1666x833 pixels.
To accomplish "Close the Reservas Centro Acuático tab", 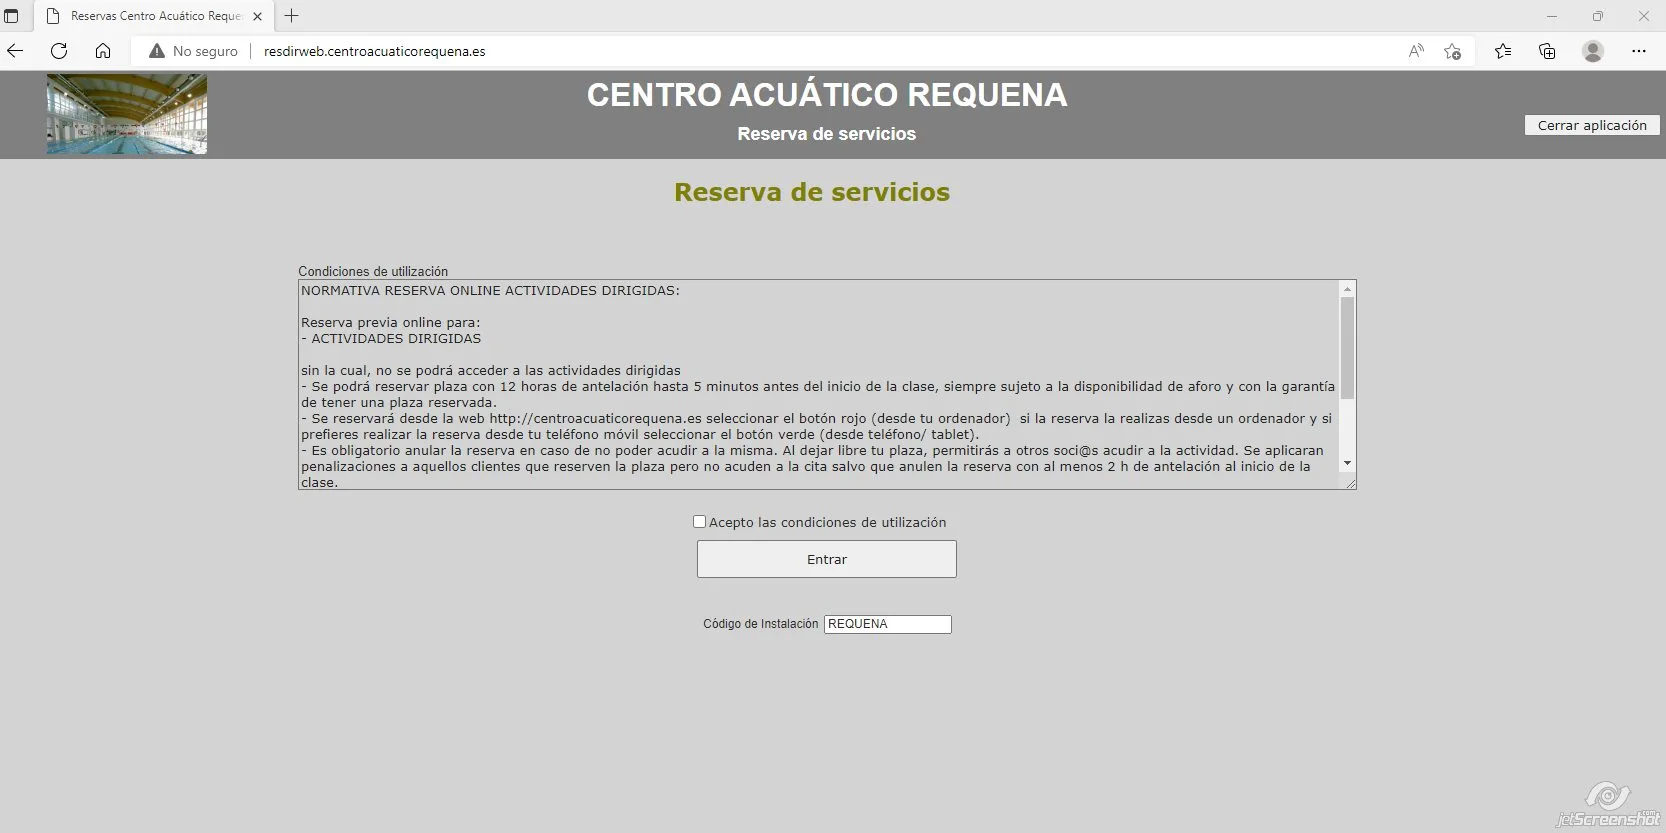I will (257, 16).
